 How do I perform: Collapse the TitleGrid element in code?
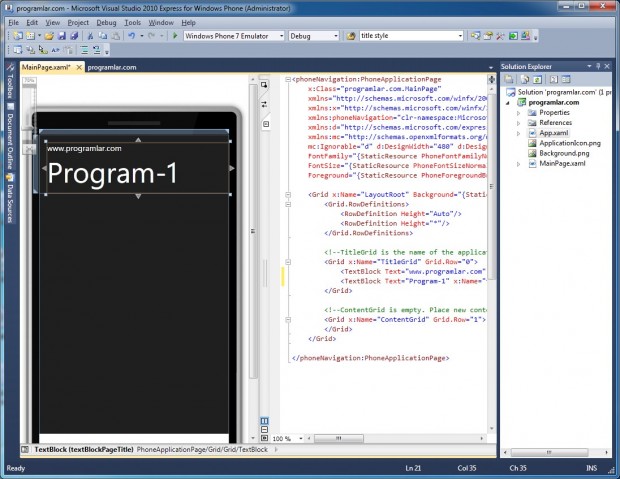point(288,262)
